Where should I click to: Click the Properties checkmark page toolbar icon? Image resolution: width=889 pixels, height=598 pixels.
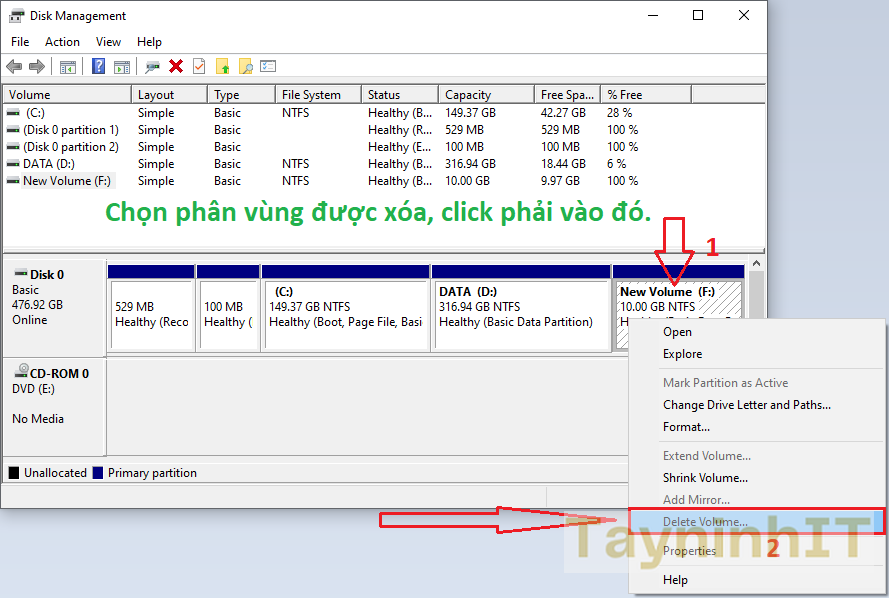click(199, 67)
